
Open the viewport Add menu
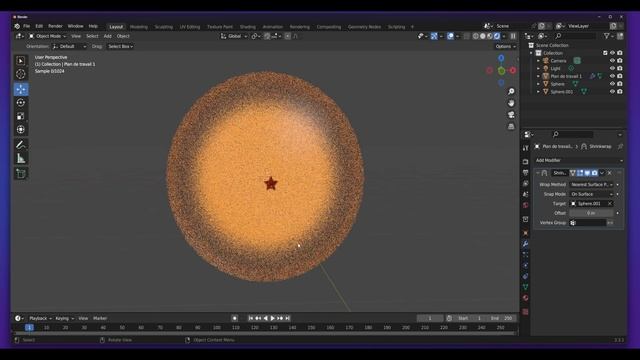(x=107, y=36)
